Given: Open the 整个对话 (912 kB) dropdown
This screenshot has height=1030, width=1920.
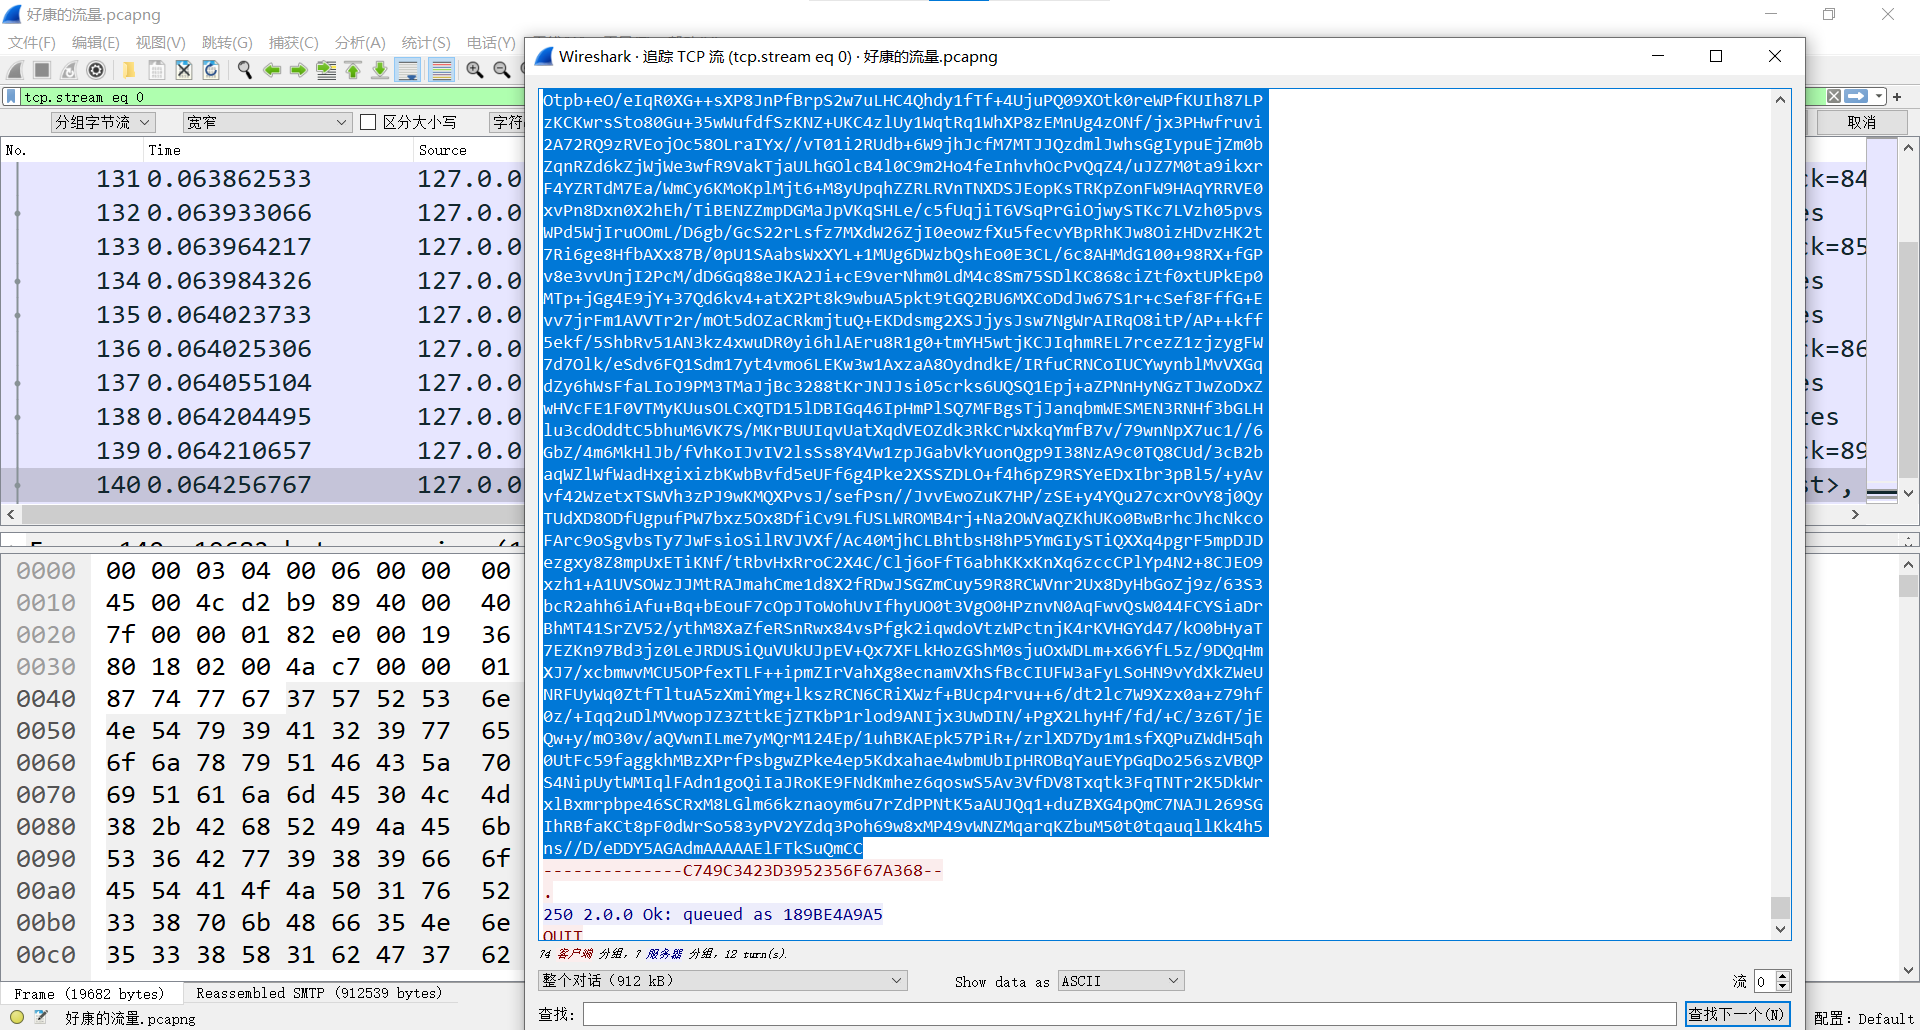Looking at the screenshot, I should point(722,981).
